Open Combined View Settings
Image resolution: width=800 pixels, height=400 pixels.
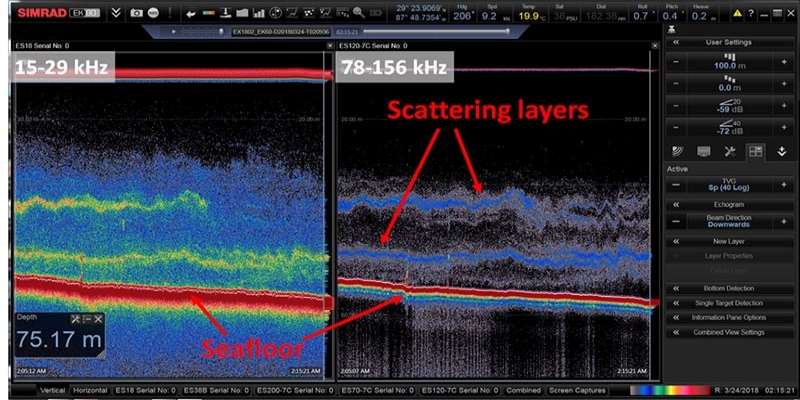tap(730, 332)
